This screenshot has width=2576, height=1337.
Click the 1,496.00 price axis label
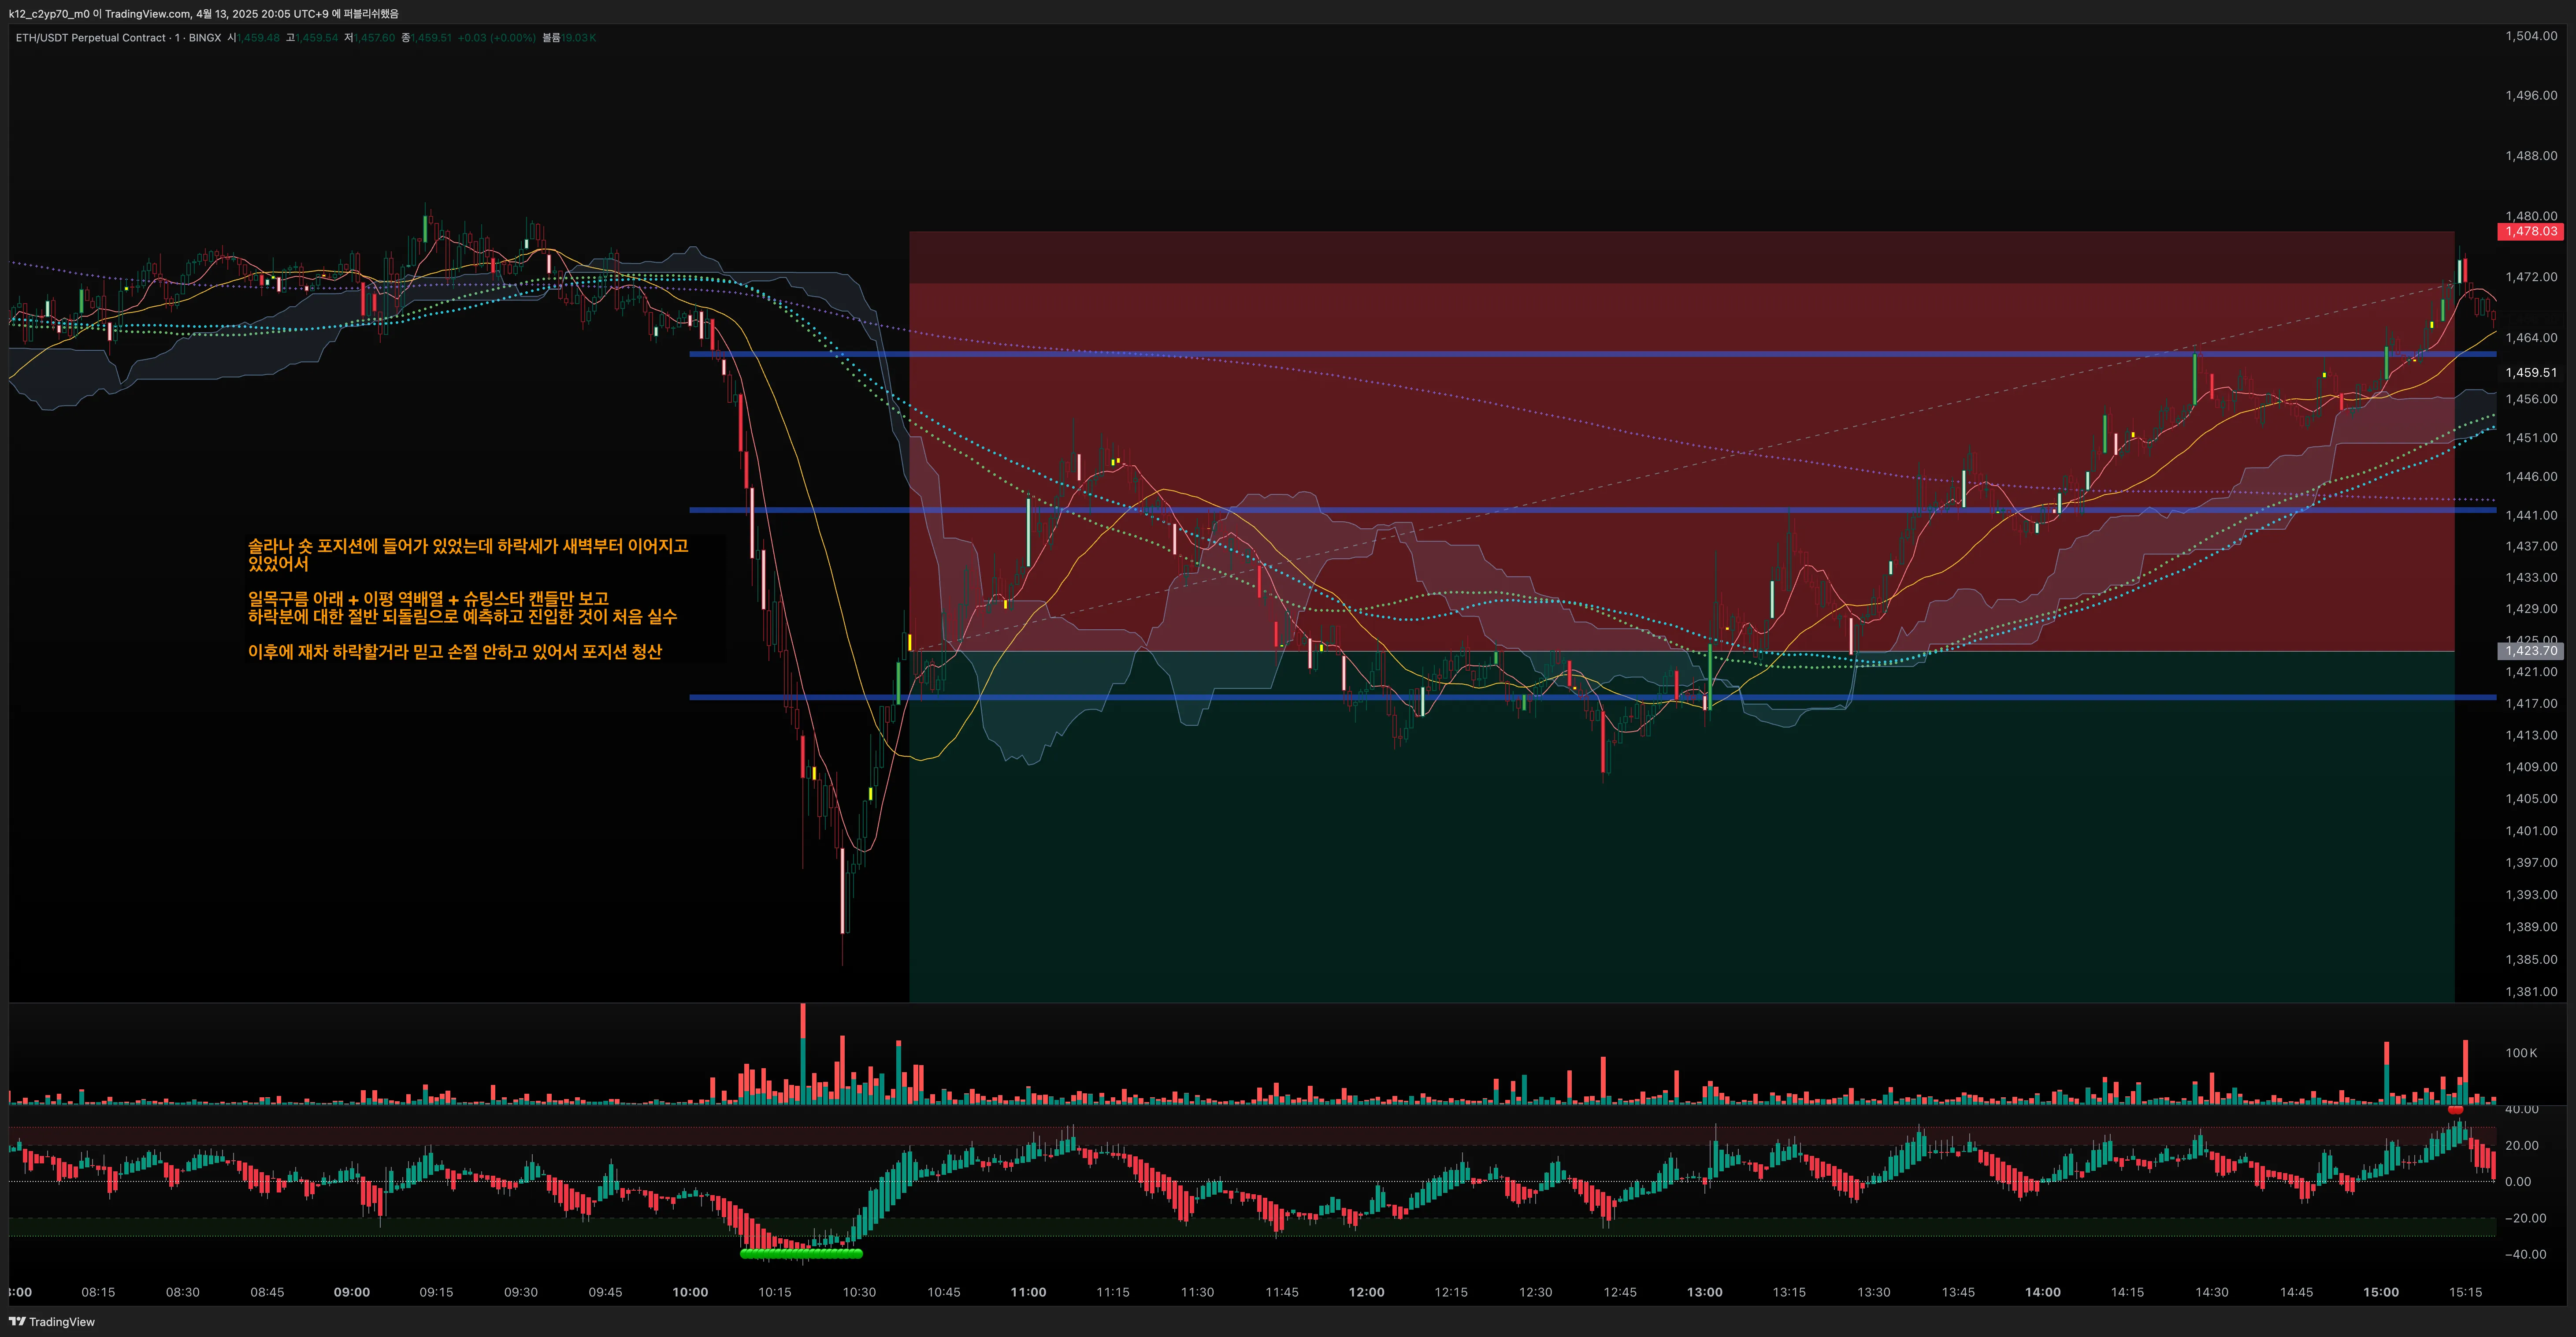pos(2530,96)
